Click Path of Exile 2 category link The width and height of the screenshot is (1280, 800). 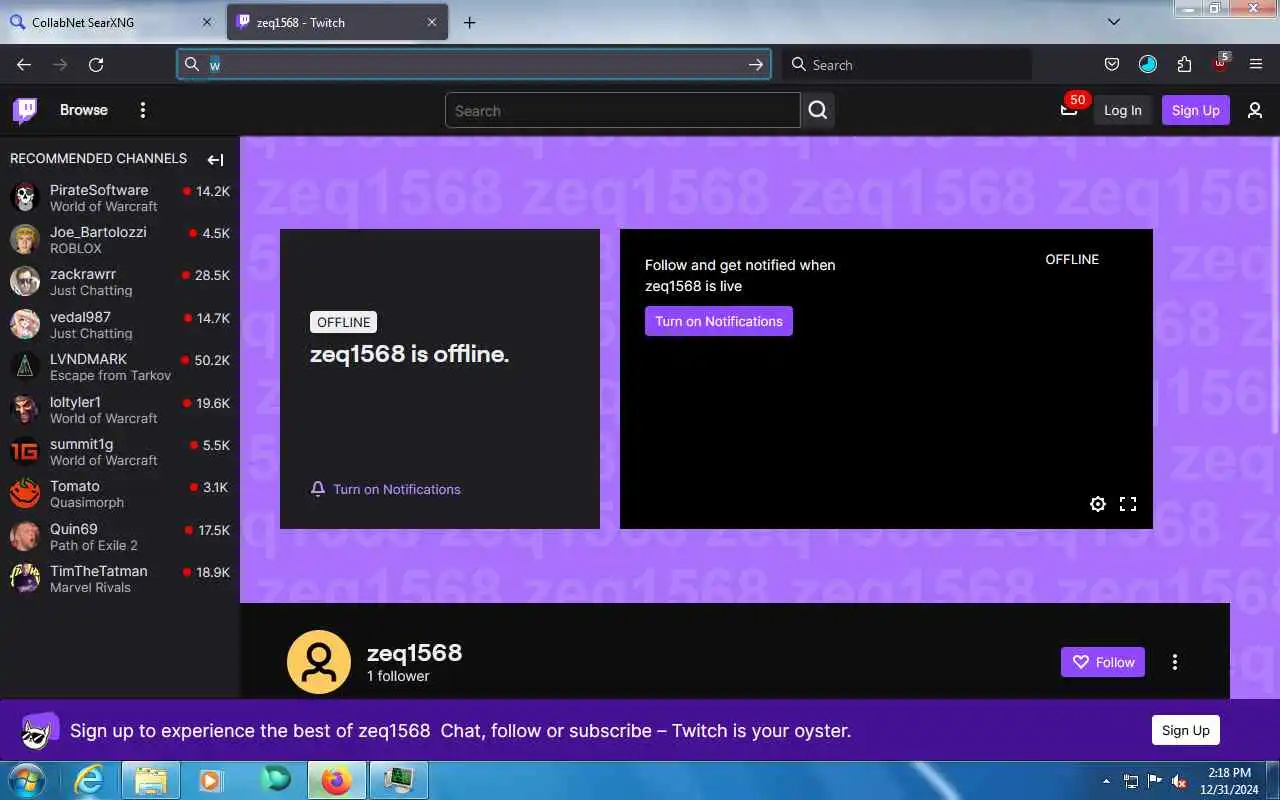[94, 545]
